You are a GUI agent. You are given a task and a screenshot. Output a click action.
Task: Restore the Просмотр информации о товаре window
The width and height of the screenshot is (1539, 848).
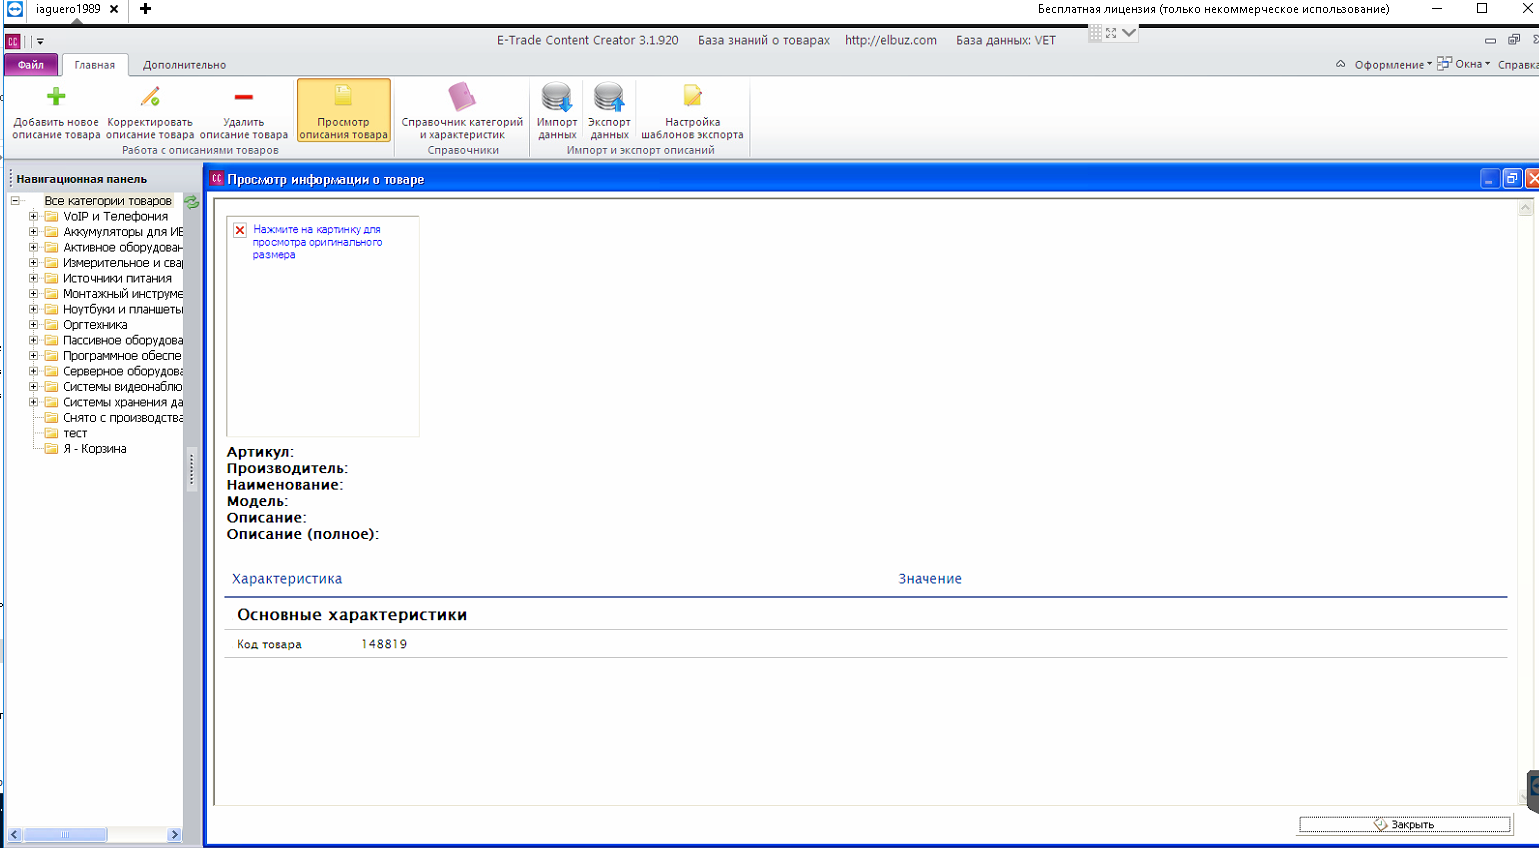coord(1512,179)
